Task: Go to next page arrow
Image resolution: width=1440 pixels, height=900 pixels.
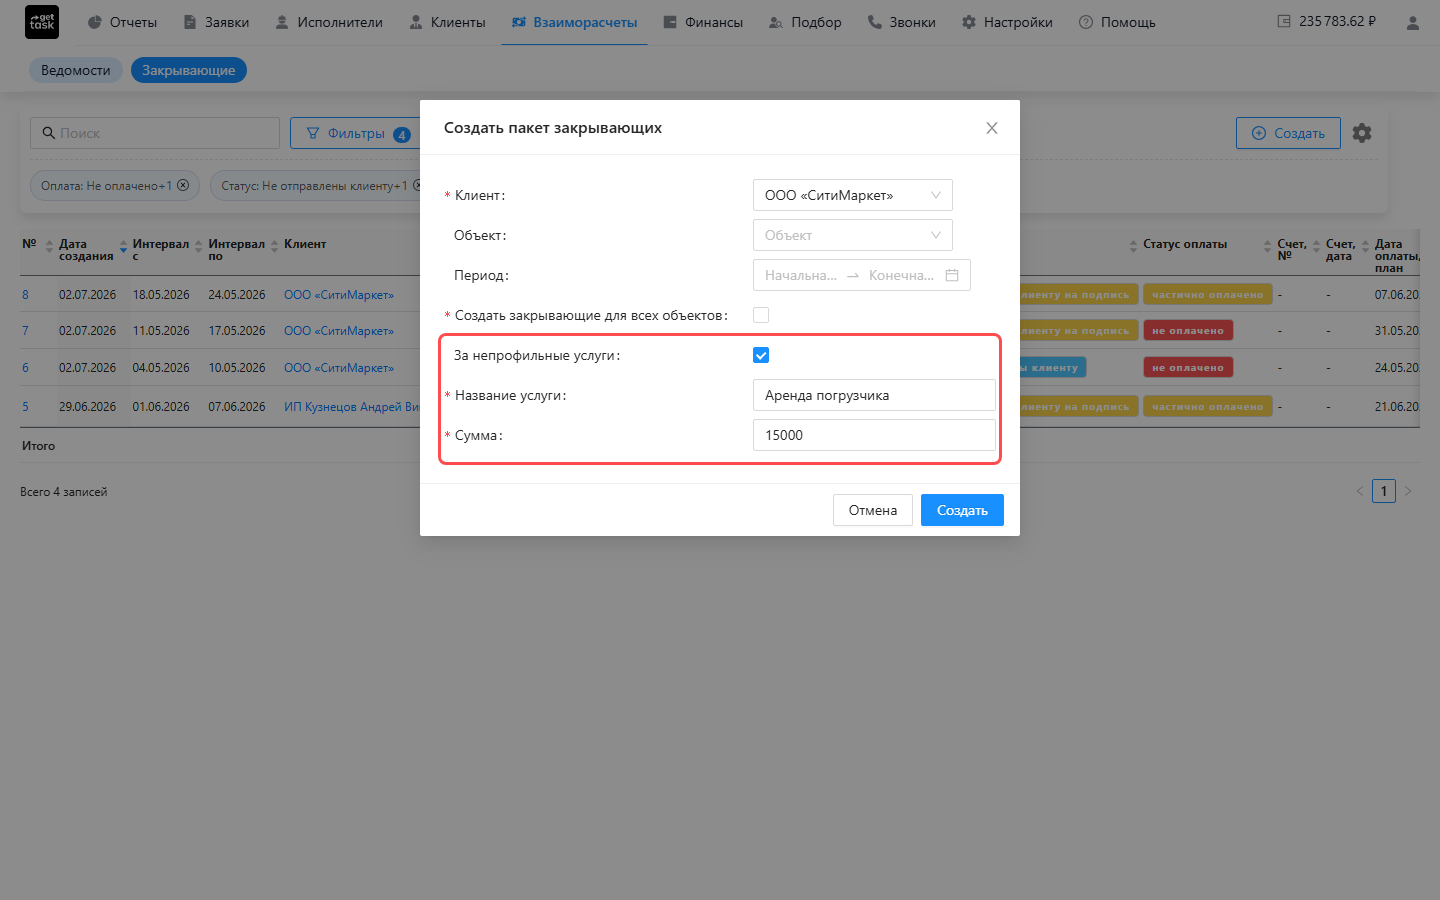Action: [x=1408, y=491]
